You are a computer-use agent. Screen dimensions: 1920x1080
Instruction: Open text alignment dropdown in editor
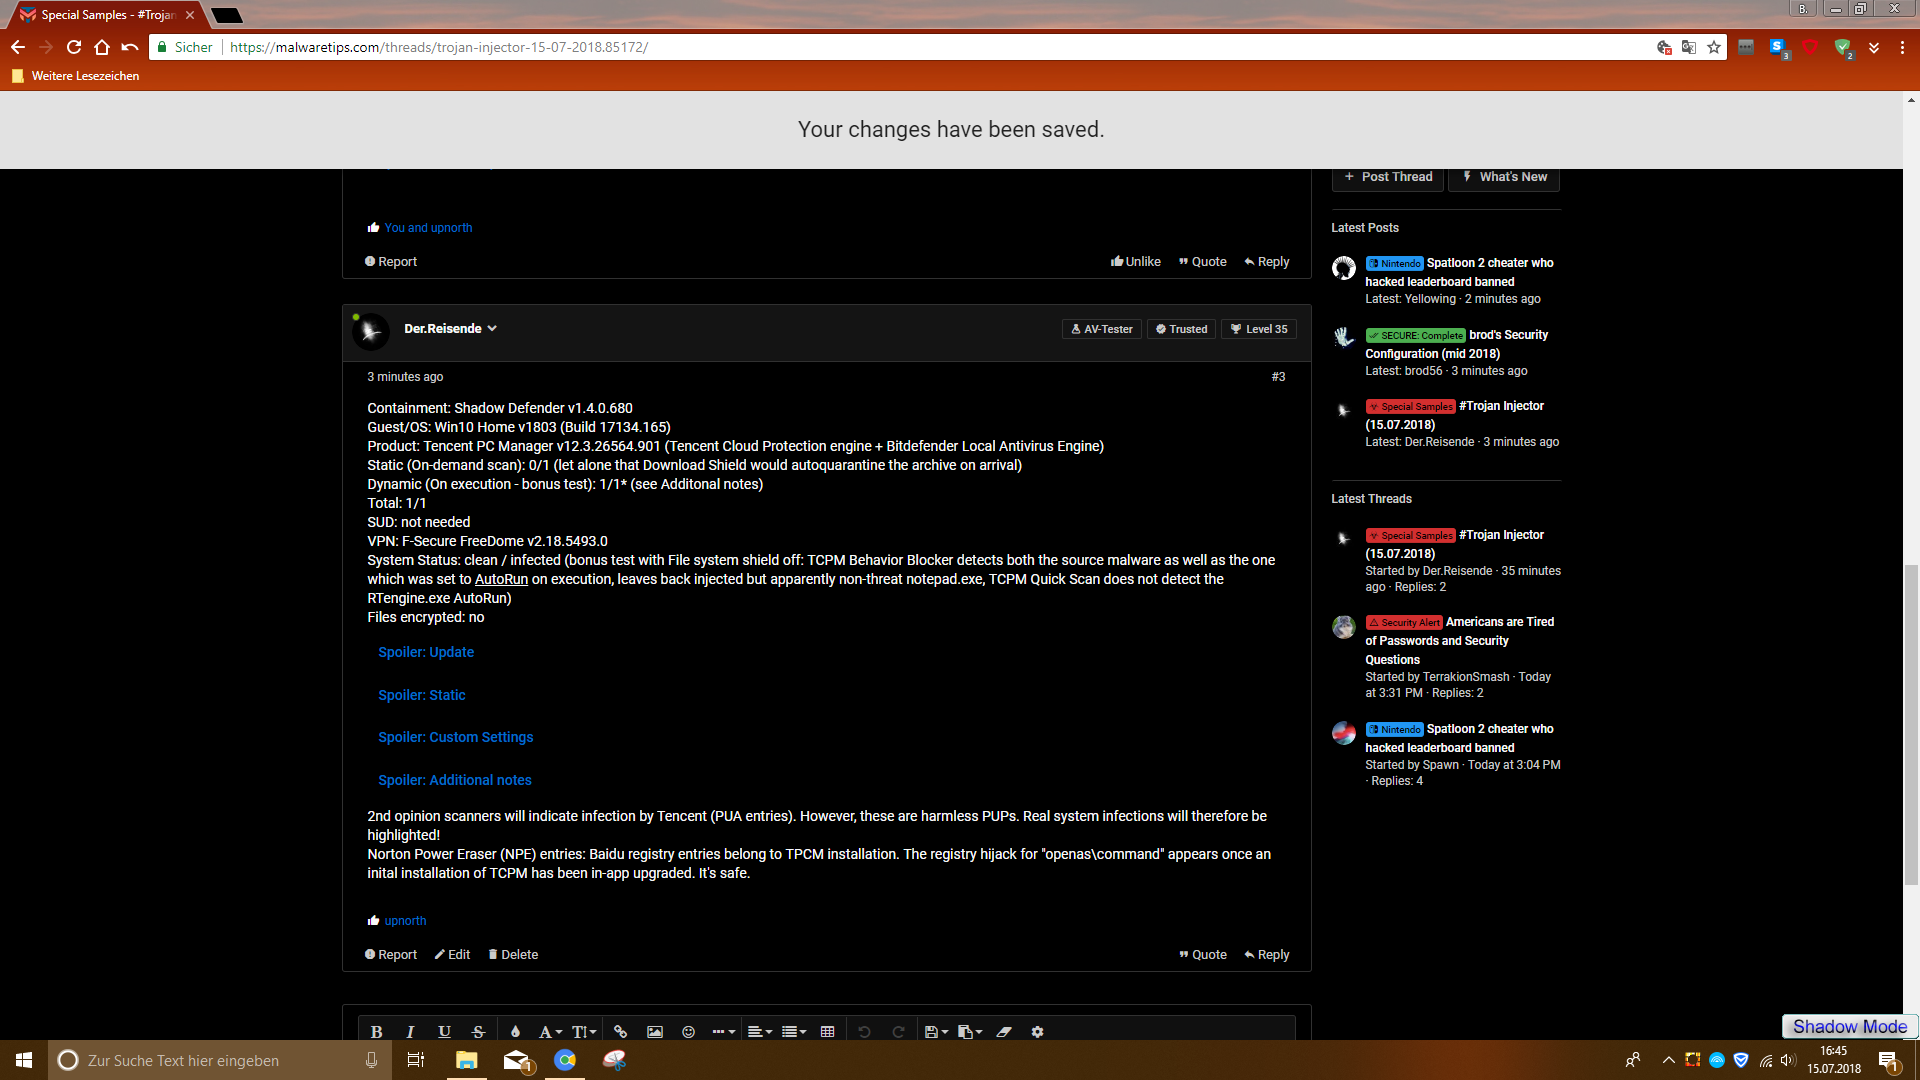[x=759, y=1031]
